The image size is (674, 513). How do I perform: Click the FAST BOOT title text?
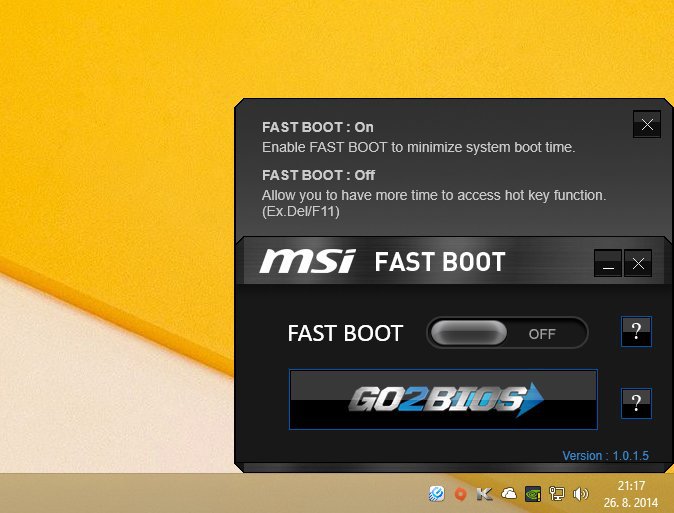pos(440,262)
